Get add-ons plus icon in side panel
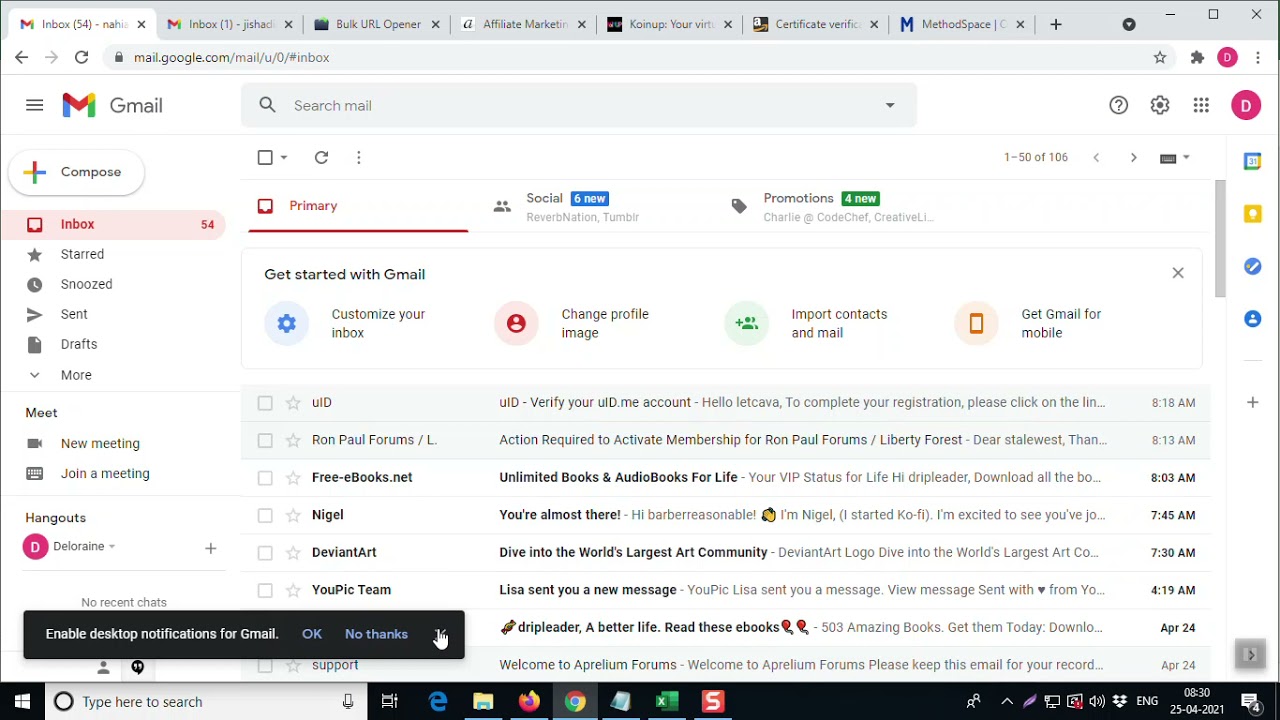This screenshot has width=1280, height=720. click(x=1253, y=402)
